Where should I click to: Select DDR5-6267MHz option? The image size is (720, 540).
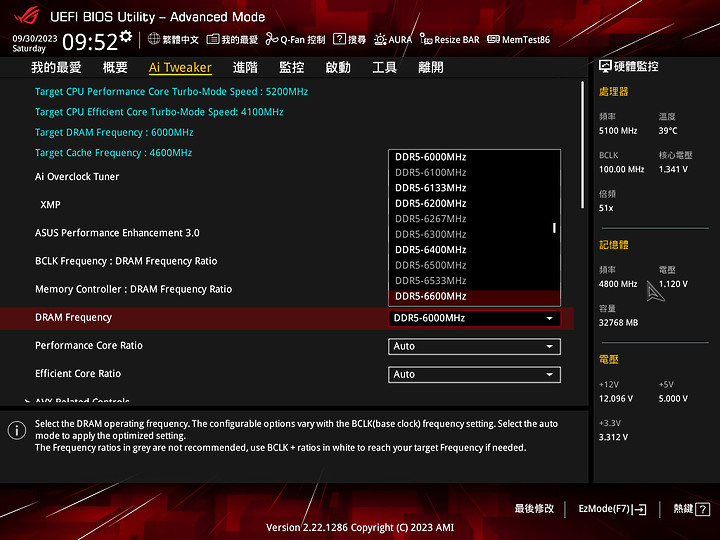pos(474,219)
